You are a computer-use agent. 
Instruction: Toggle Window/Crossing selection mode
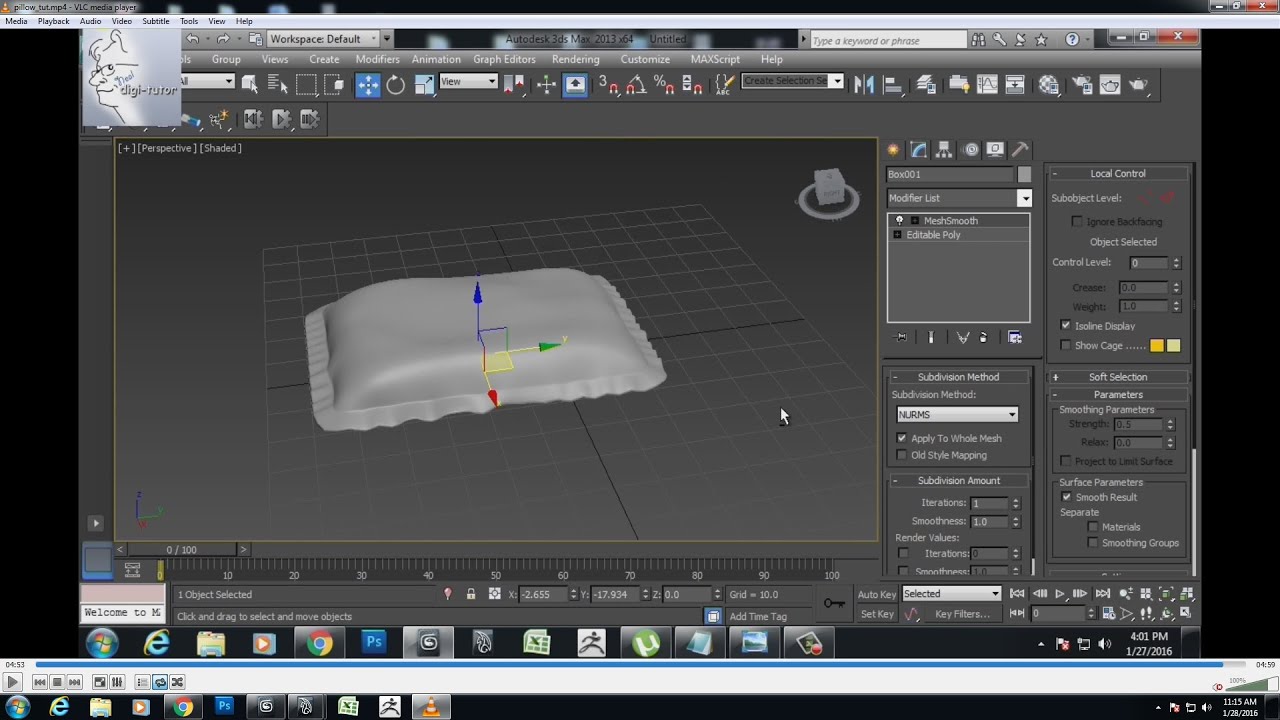pos(334,86)
